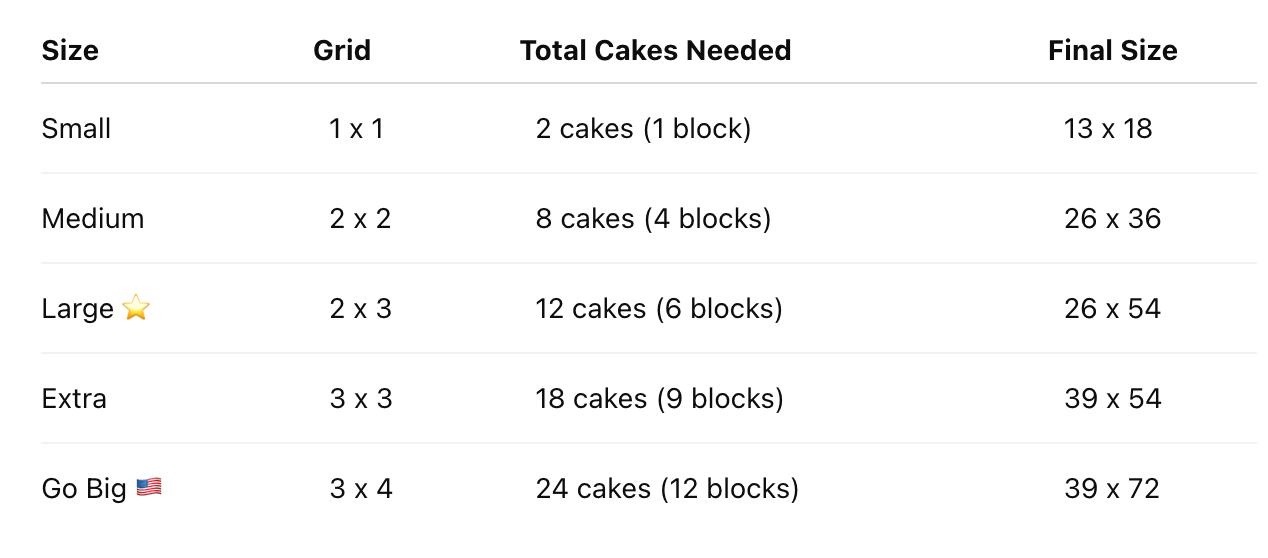Click the 1 x 1 grid cell
Screen dimensions: 1268x558
point(356,129)
